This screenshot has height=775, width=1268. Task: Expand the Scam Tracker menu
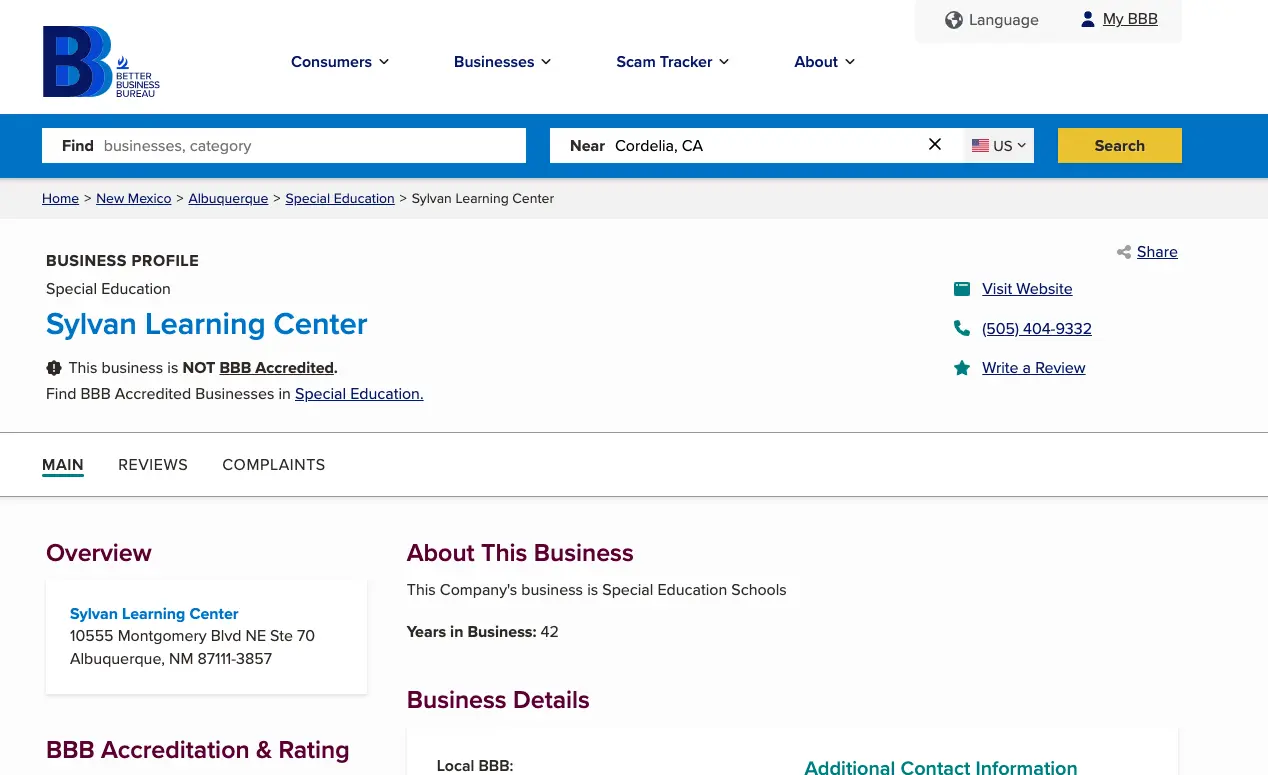click(672, 62)
